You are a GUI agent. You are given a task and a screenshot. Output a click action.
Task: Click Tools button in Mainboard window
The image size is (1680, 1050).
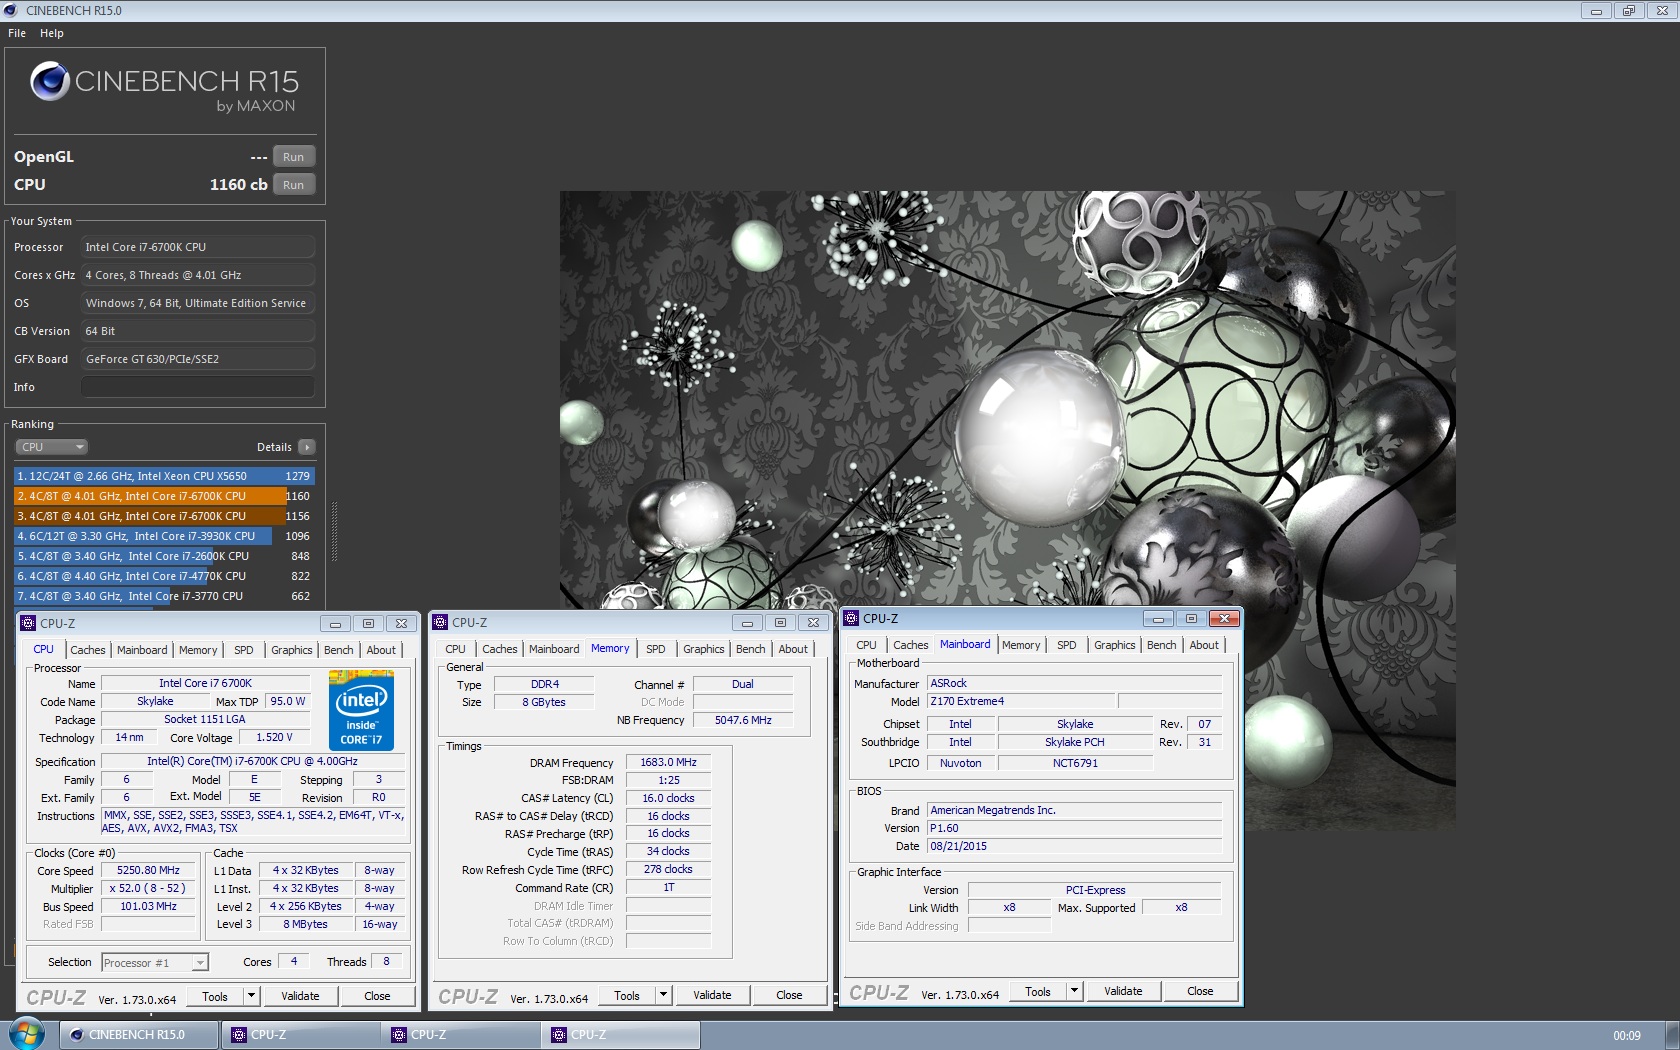pos(1038,991)
